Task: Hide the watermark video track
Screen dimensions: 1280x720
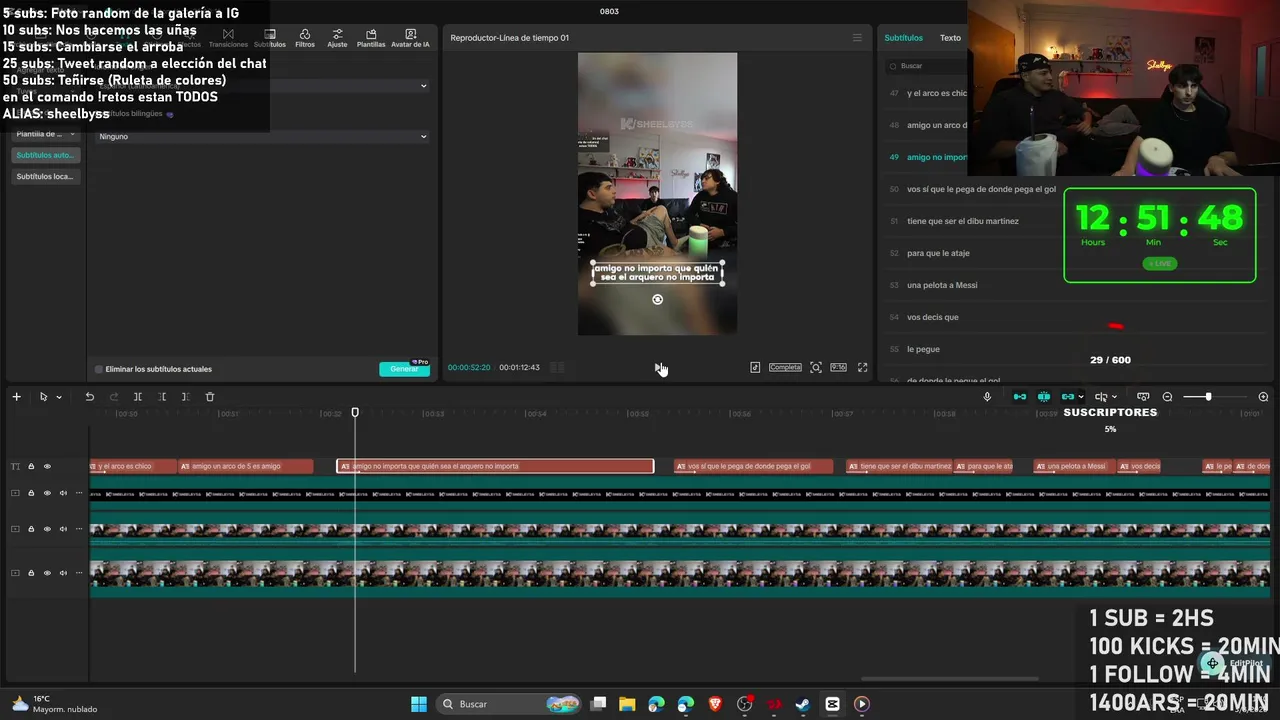Action: tap(47, 493)
